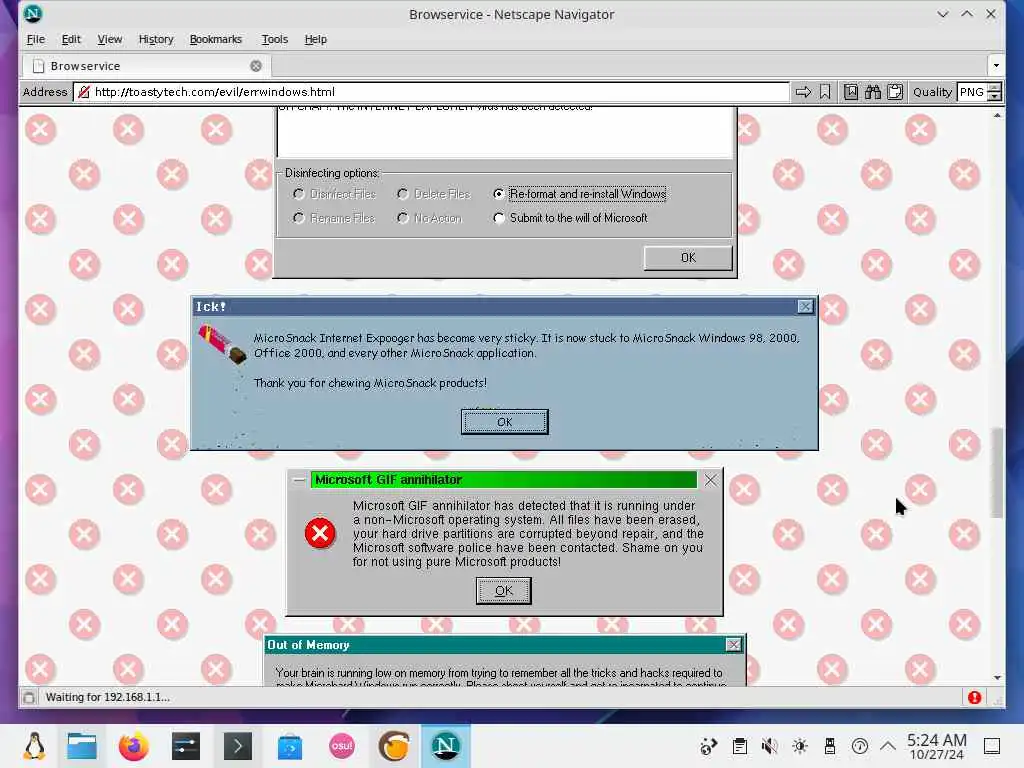Viewport: 1024px width, 768px height.
Task: Open the History menu
Action: [x=156, y=39]
